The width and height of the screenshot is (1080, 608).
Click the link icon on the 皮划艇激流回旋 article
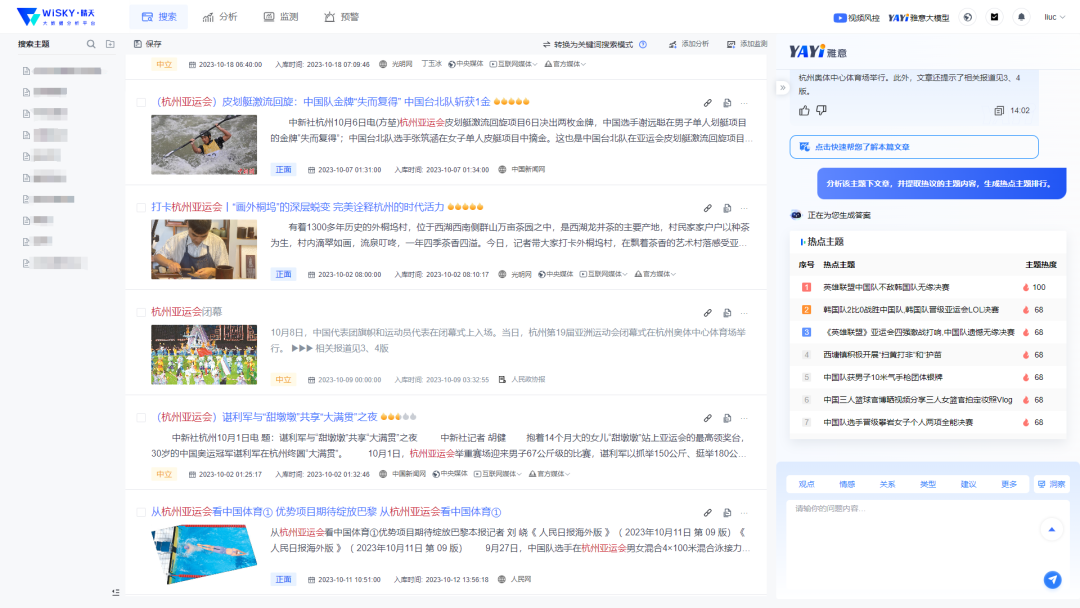click(x=708, y=102)
